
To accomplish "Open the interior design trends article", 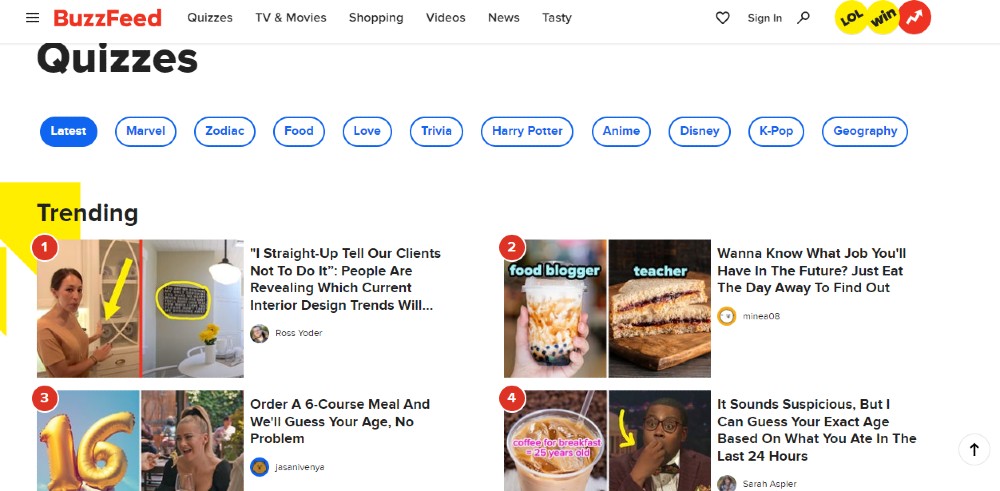I will click(345, 279).
